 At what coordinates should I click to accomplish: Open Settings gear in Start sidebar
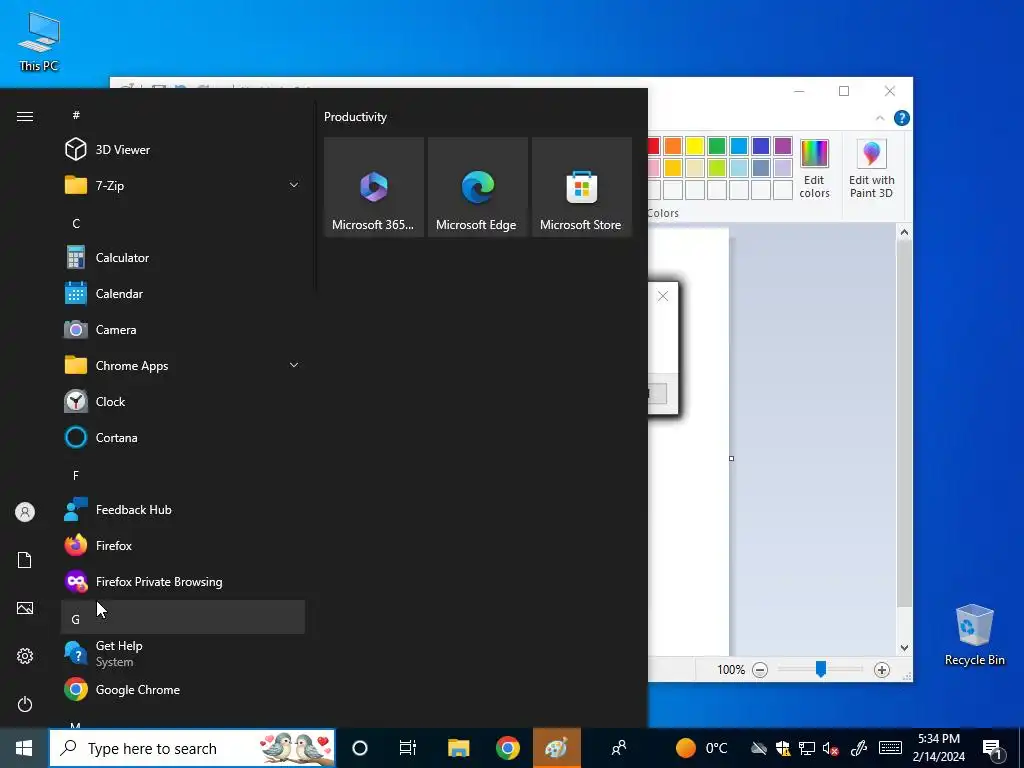pyautogui.click(x=25, y=656)
